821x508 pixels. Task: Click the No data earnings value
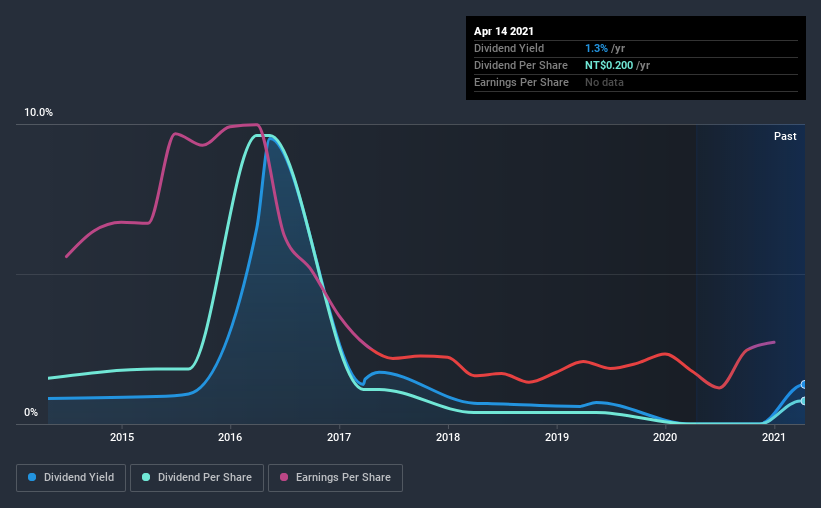pos(604,82)
